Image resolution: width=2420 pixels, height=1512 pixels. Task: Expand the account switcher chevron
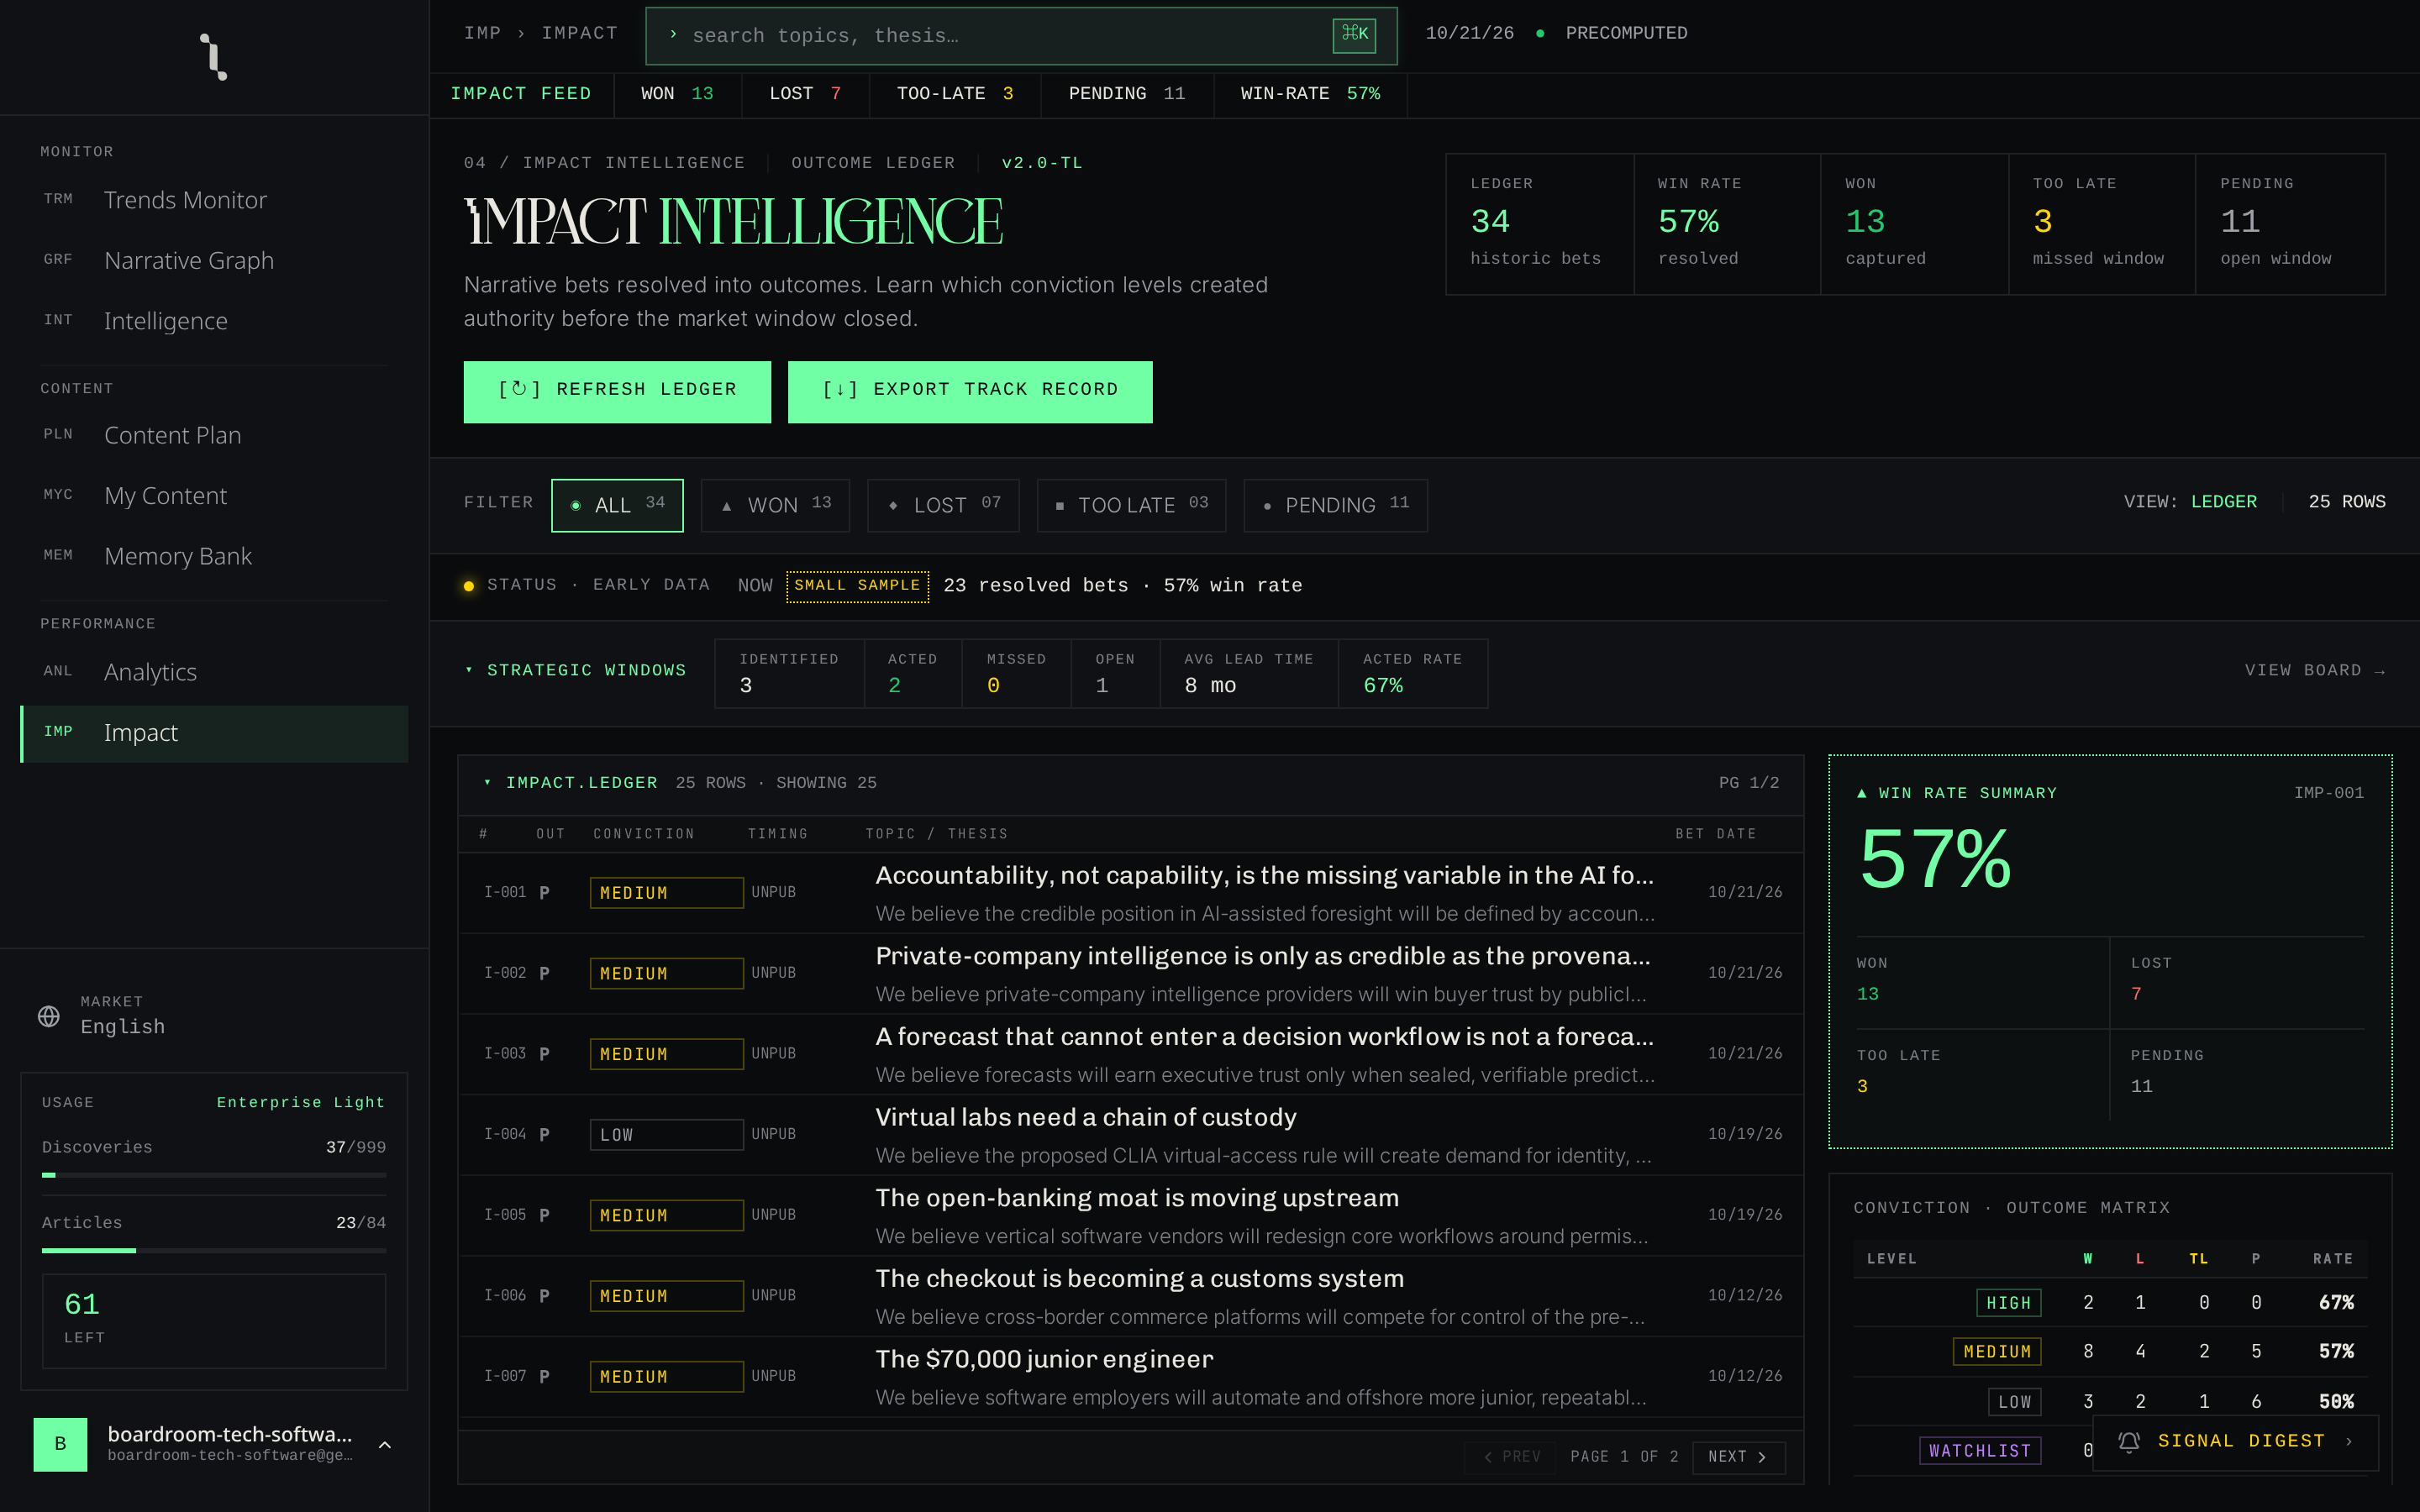[385, 1445]
